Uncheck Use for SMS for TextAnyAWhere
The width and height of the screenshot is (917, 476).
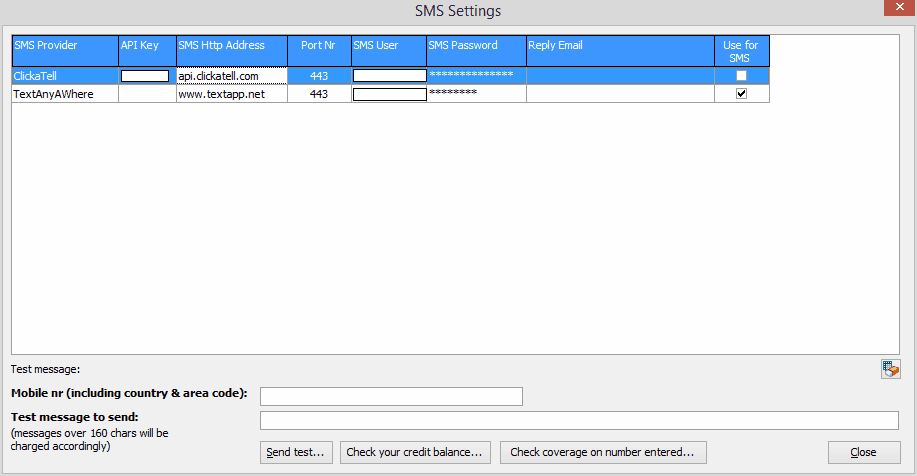pos(741,94)
